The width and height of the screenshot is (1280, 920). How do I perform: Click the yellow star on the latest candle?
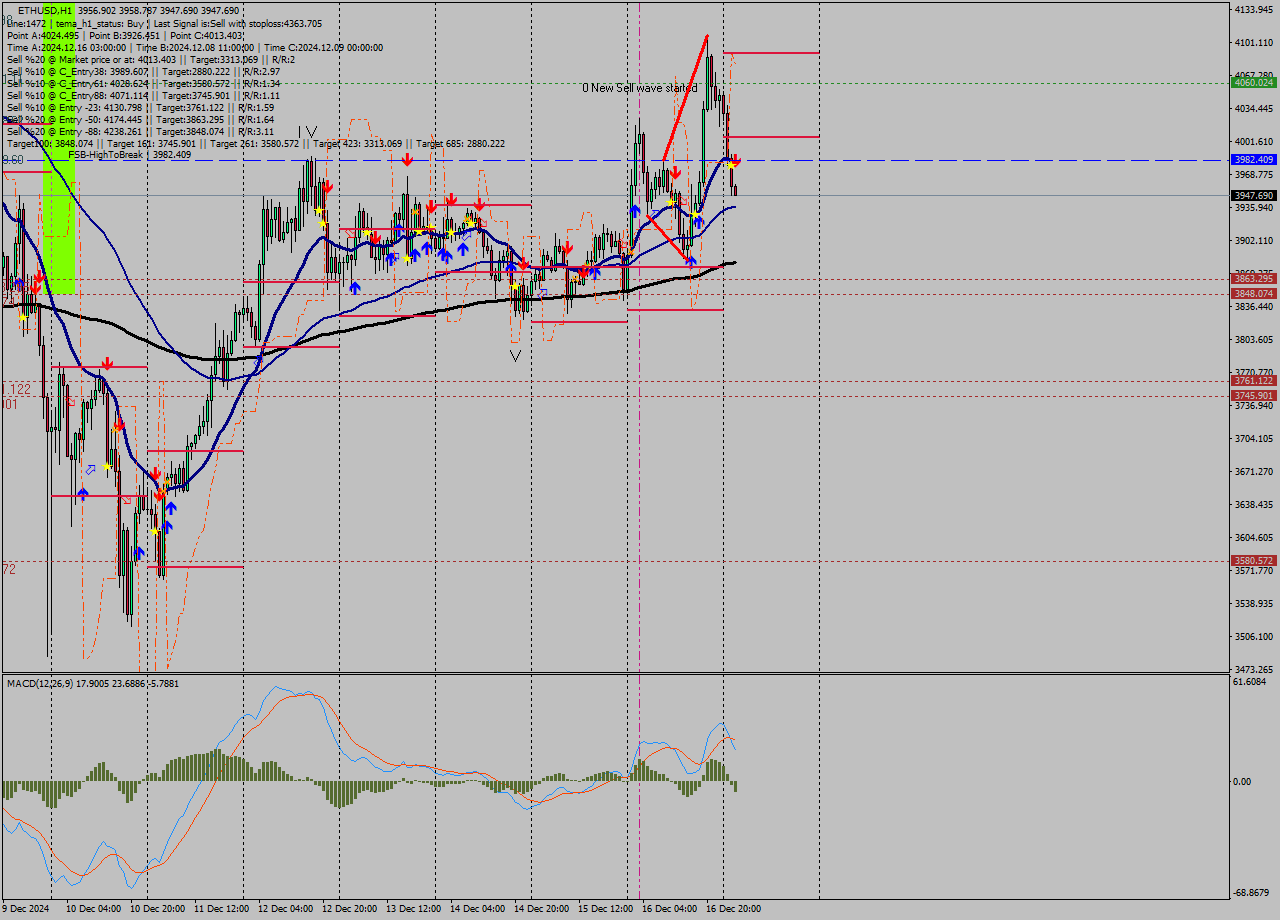click(x=732, y=165)
